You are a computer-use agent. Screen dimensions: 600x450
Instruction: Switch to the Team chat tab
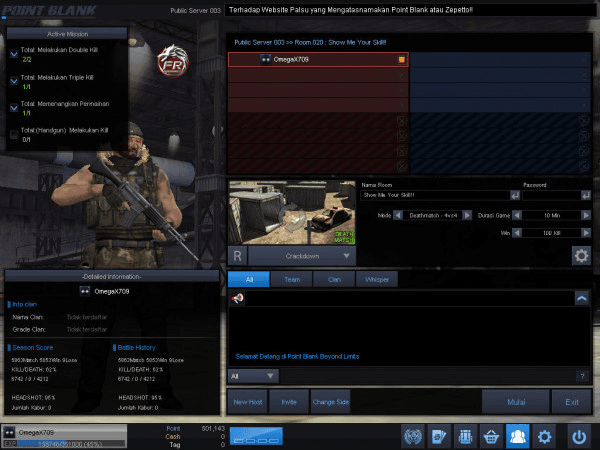(292, 279)
